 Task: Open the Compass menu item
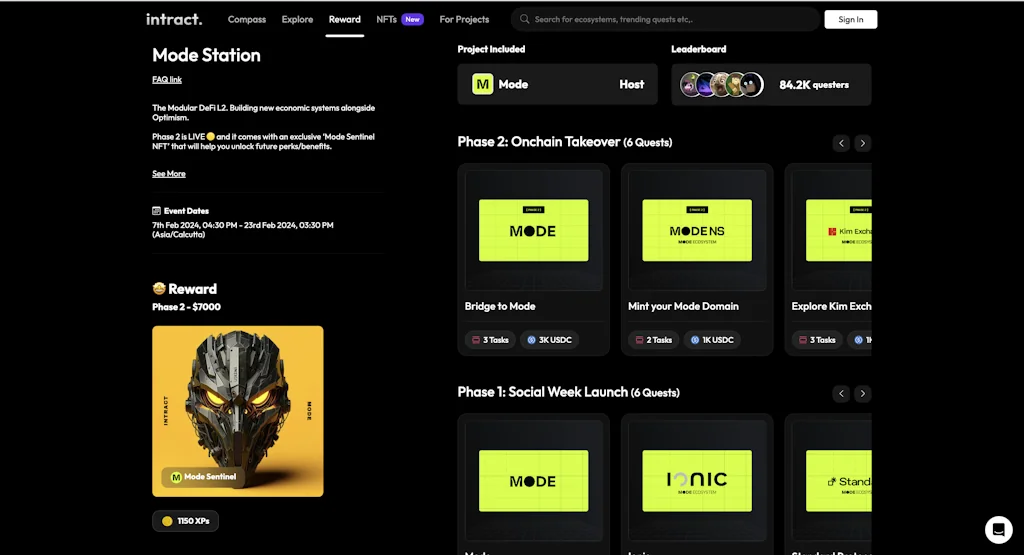[247, 20]
